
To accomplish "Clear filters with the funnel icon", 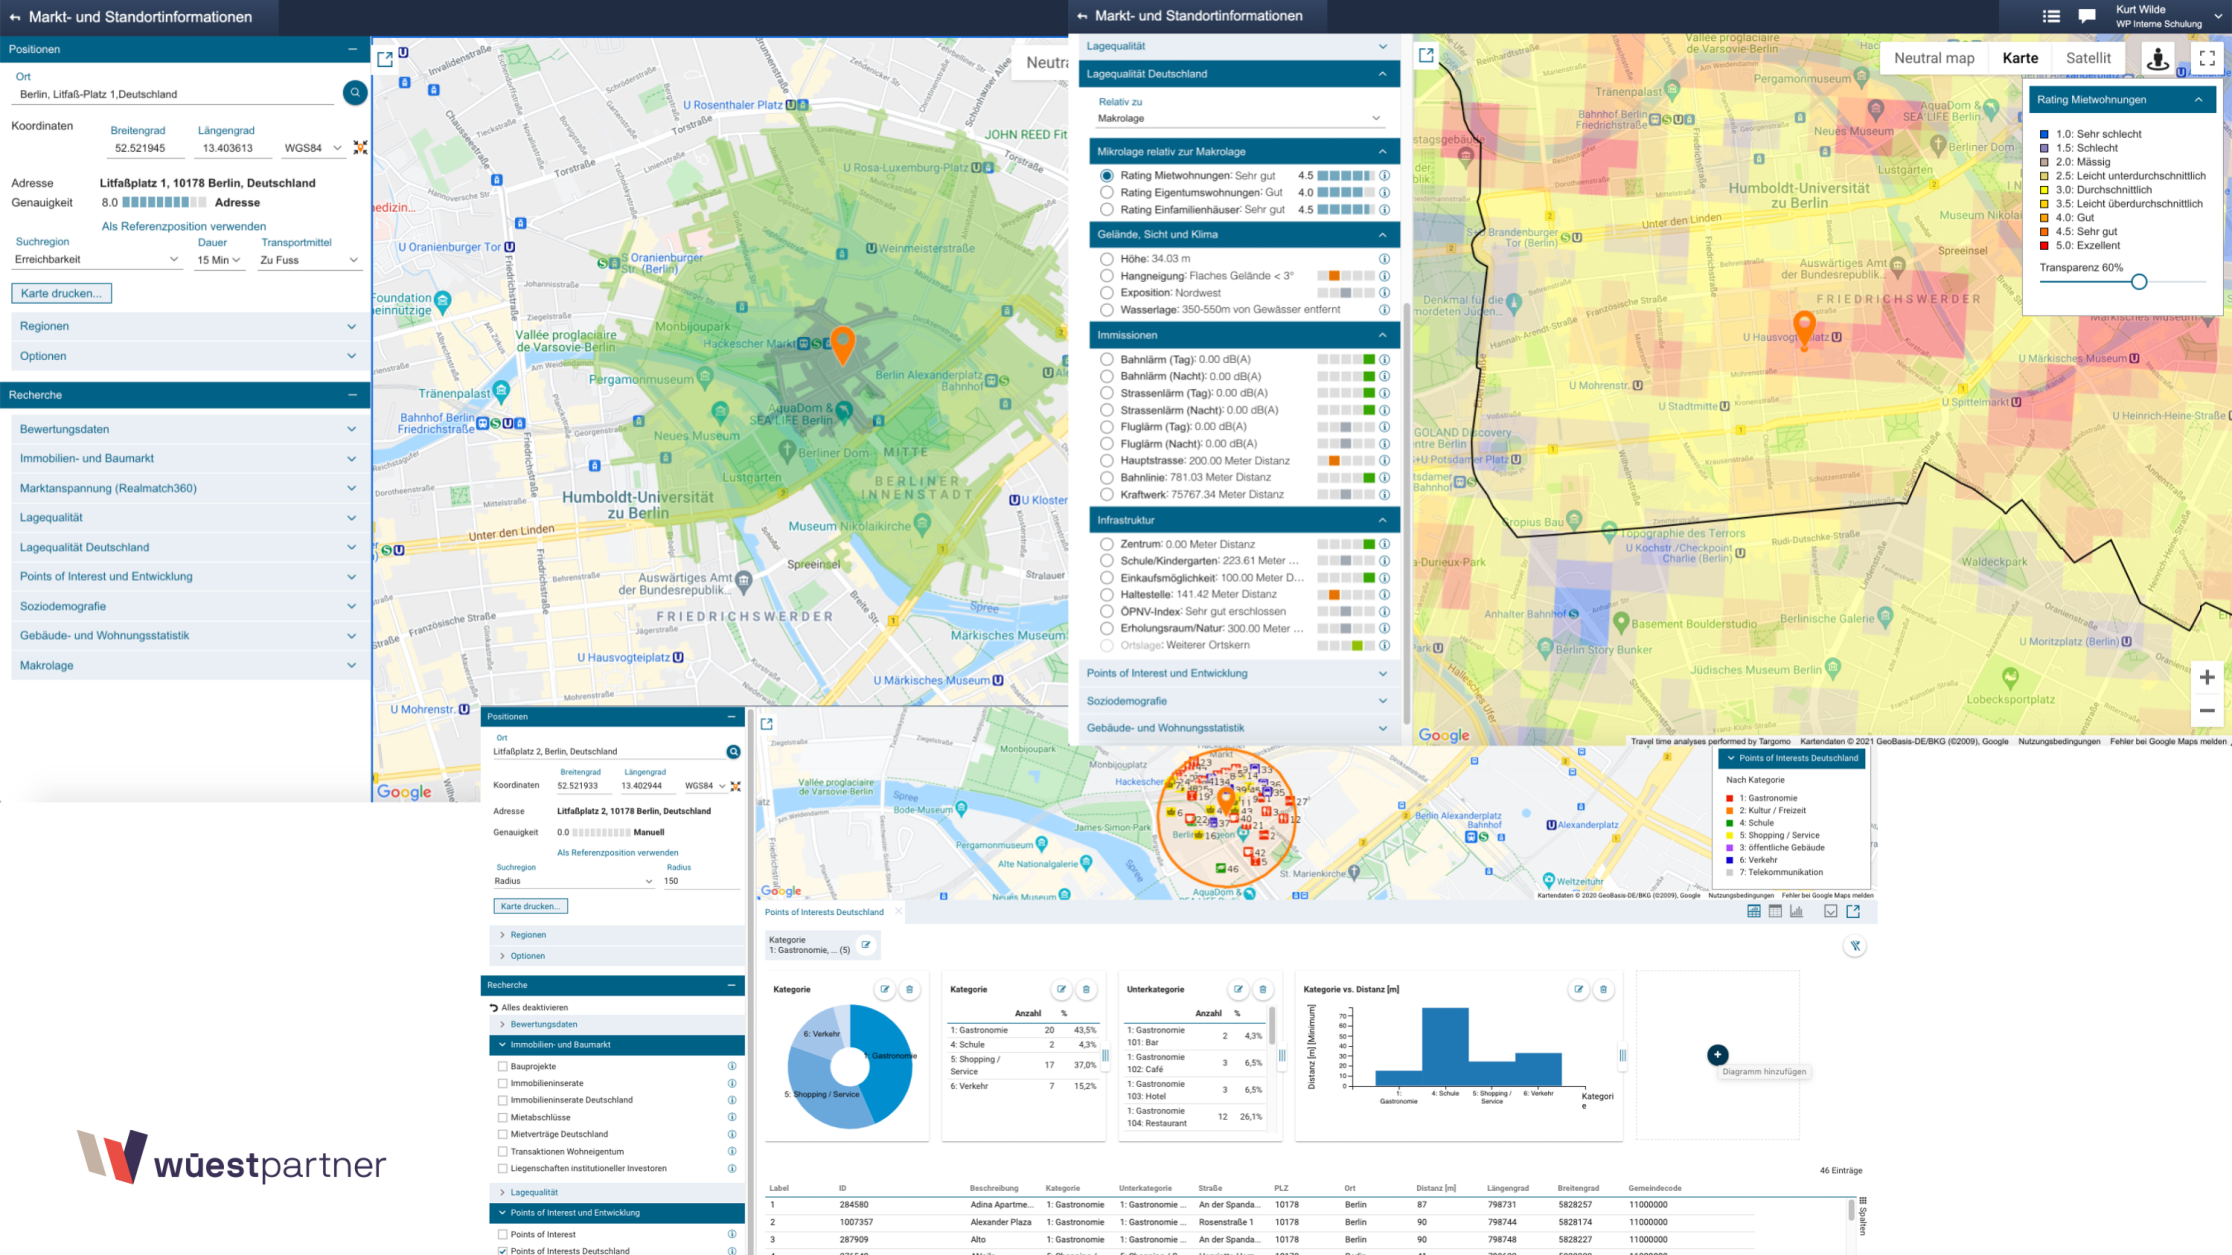I will tap(1855, 945).
